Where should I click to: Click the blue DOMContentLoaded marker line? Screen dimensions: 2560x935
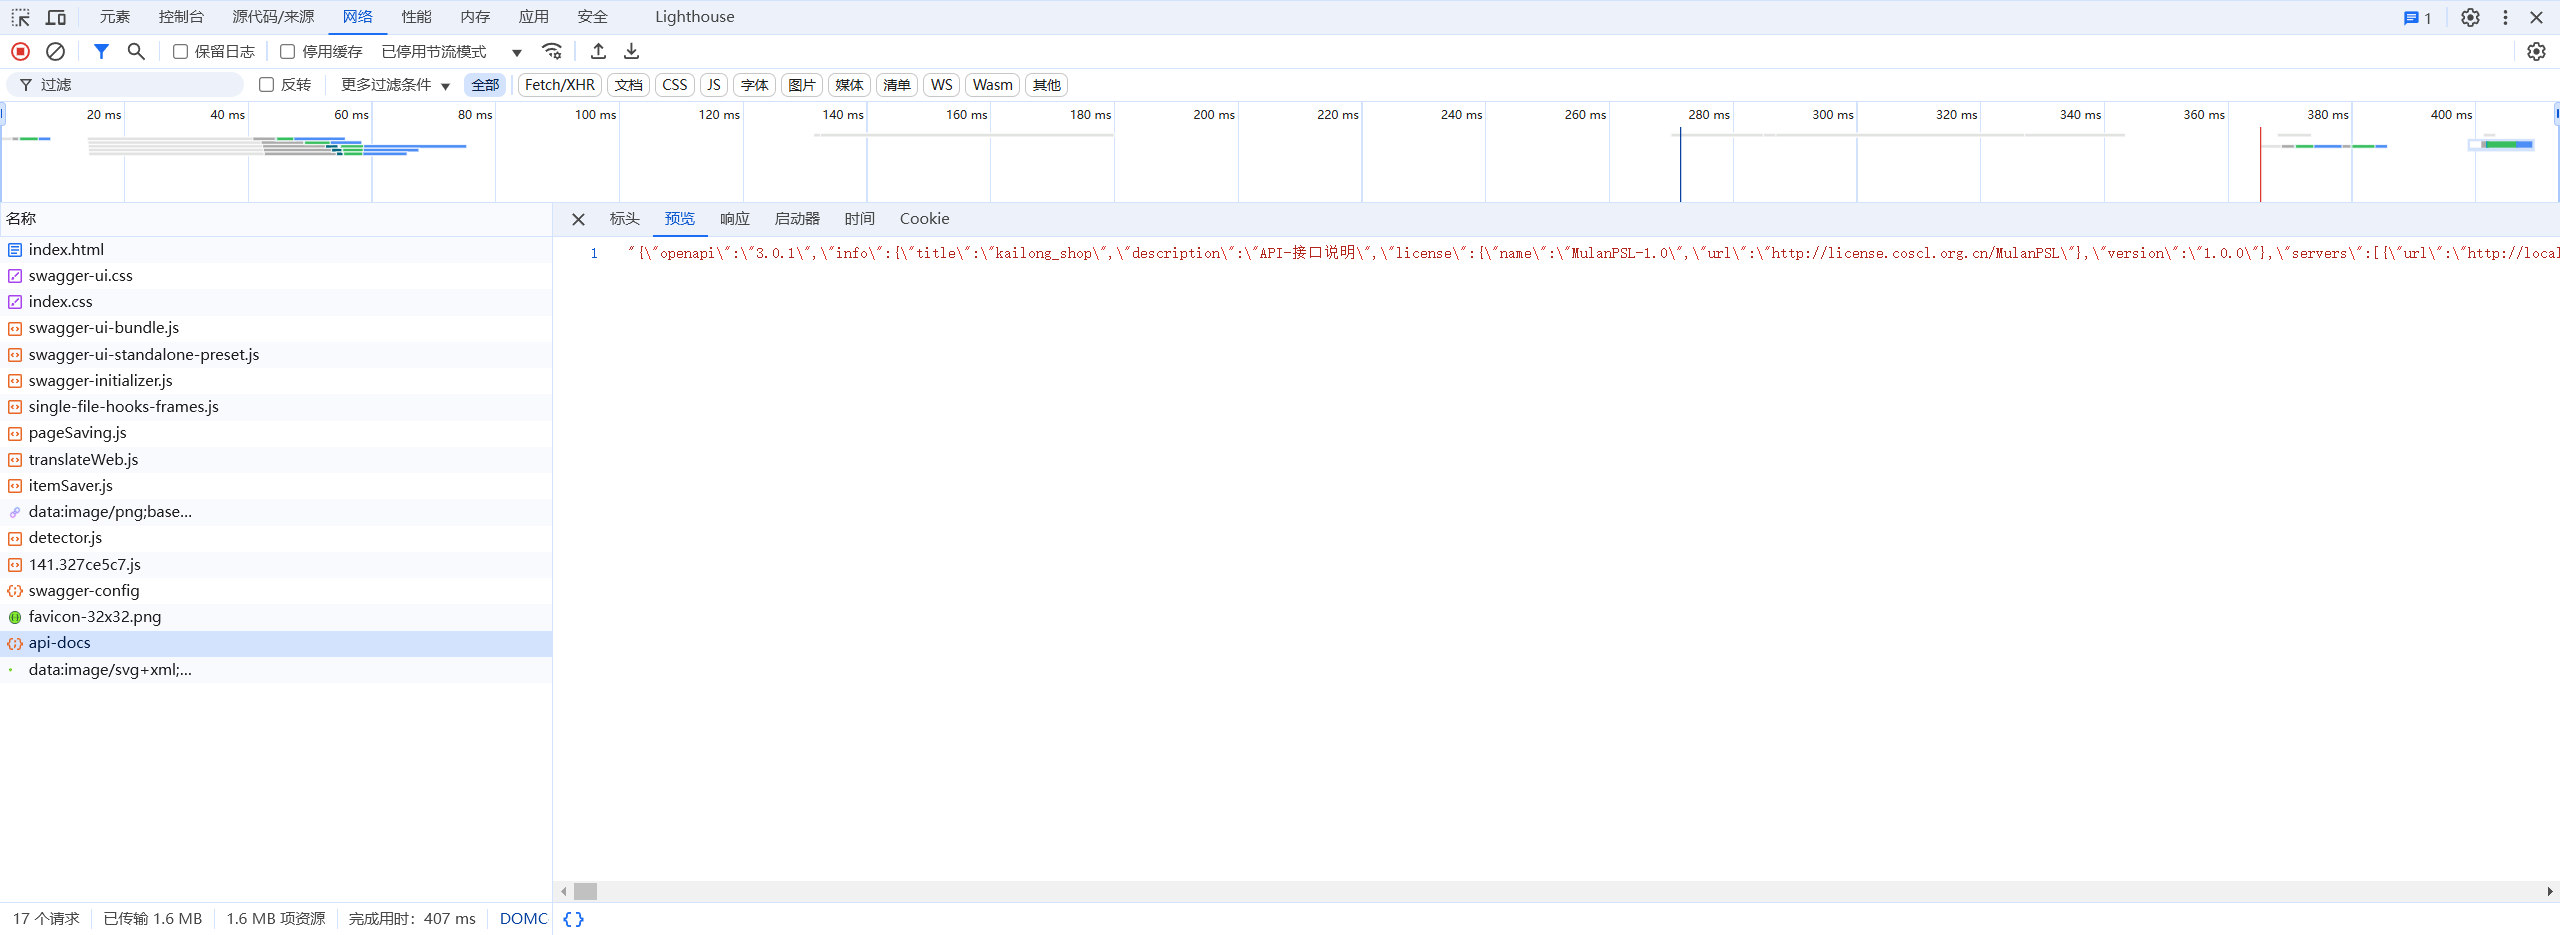[x=1680, y=165]
